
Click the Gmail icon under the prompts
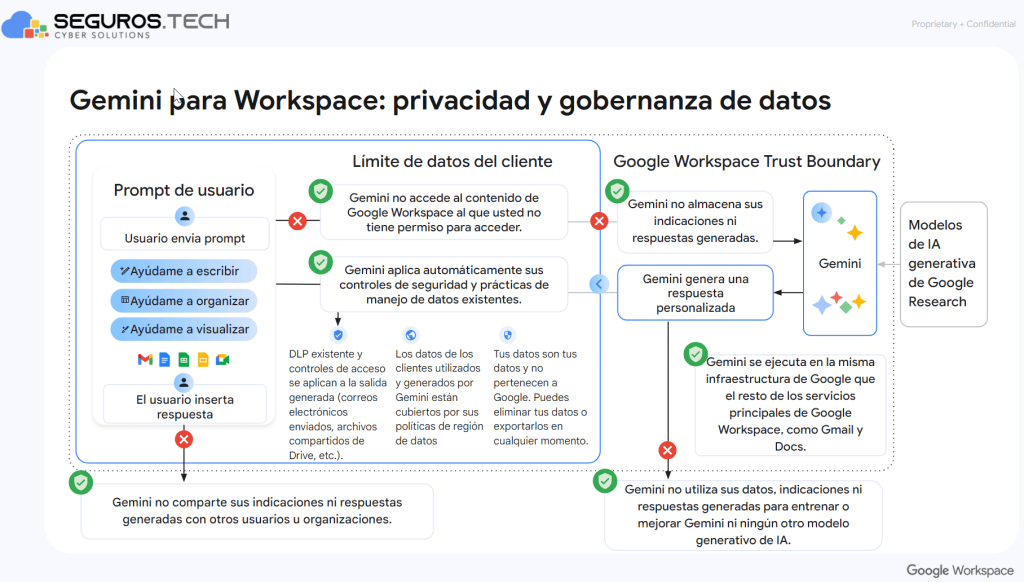pyautogui.click(x=145, y=359)
